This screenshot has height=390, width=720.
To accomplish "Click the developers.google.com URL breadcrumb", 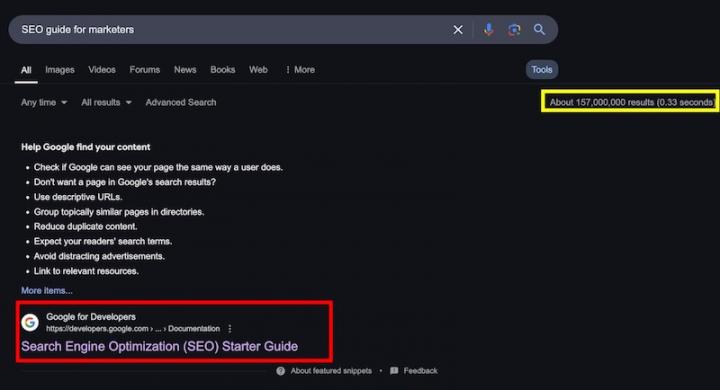I will (133, 329).
